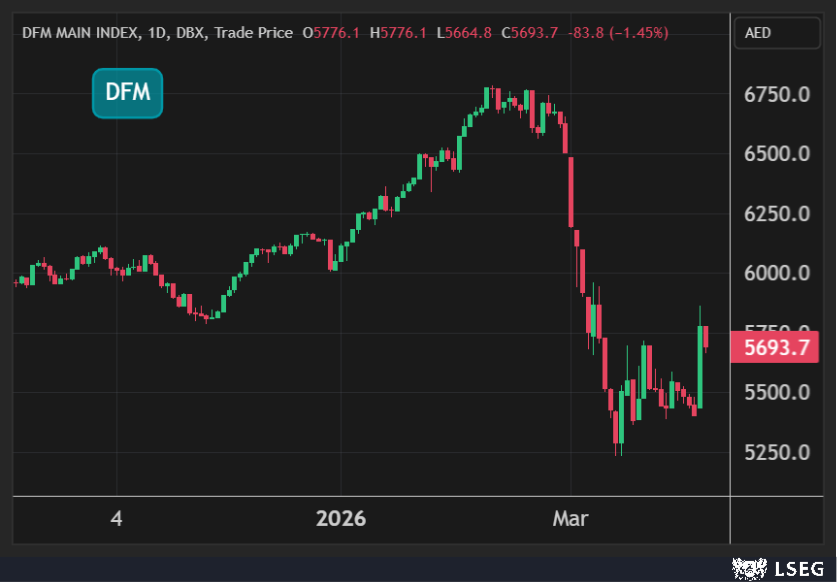
Task: Click the low value L5664.8
Action: pyautogui.click(x=463, y=33)
